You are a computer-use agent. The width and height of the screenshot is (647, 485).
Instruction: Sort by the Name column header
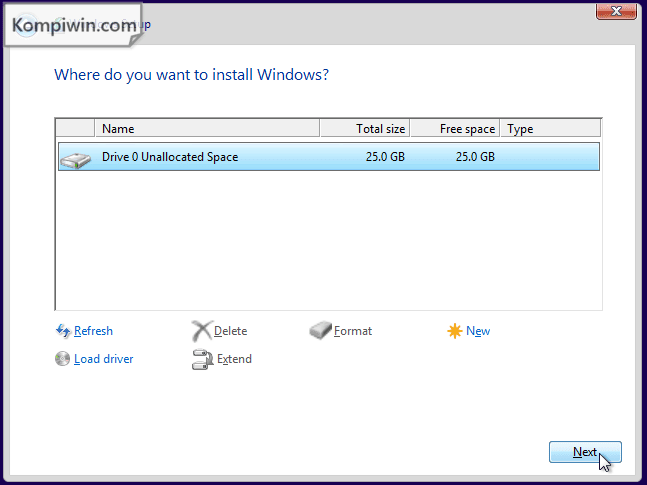[x=207, y=129]
